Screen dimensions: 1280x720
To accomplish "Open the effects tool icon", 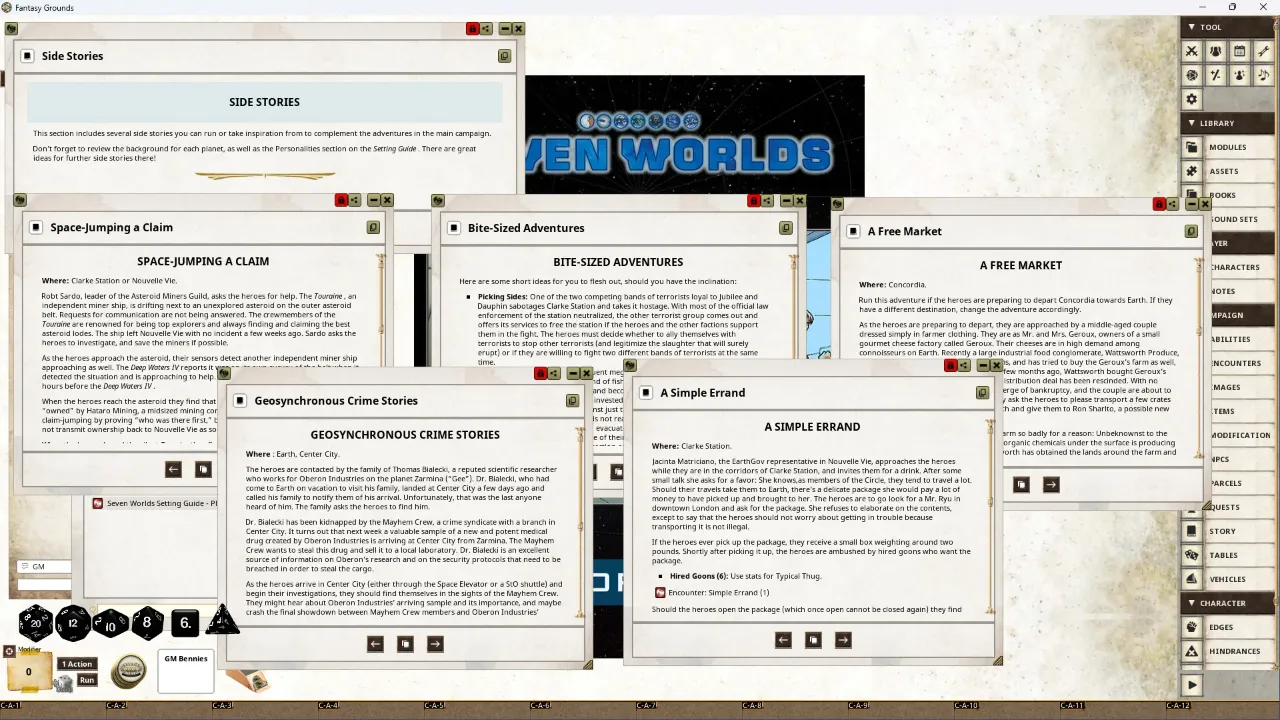I will point(1239,75).
